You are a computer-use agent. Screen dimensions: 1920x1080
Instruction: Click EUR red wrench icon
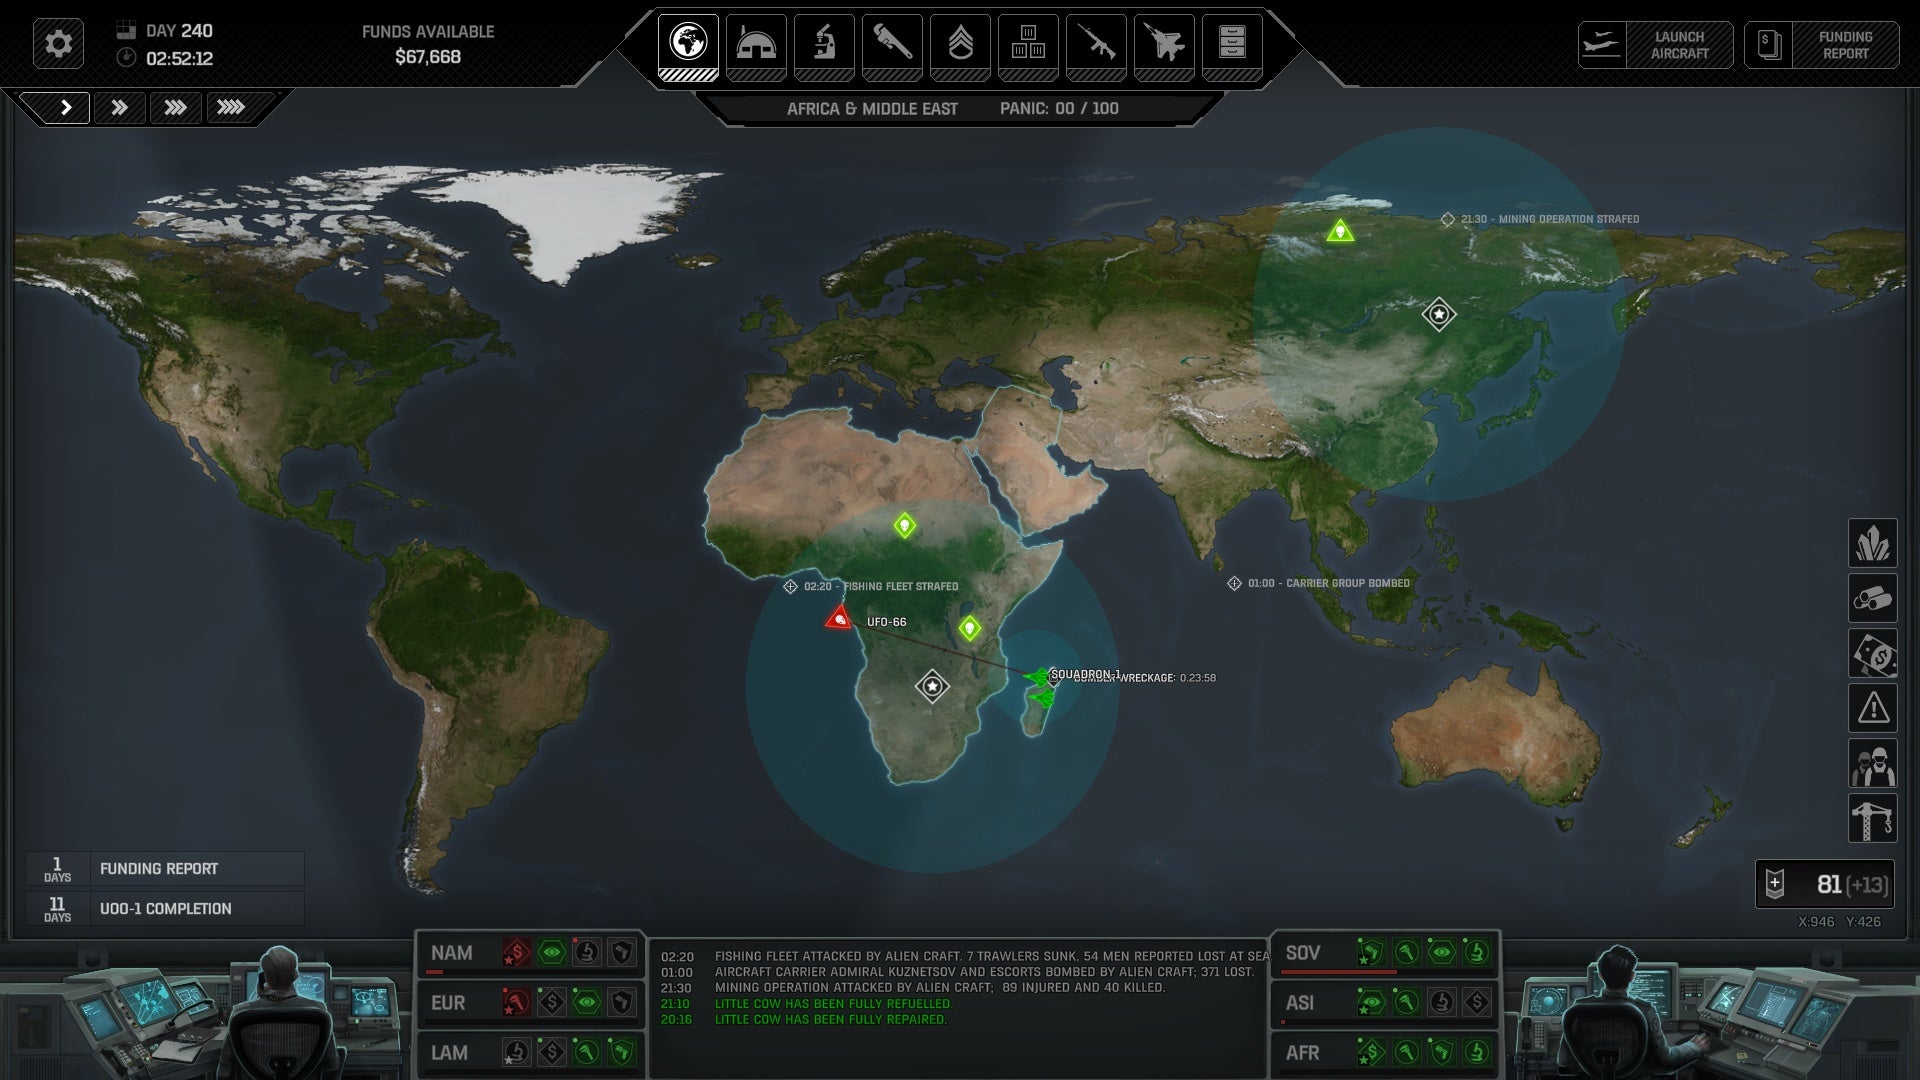pyautogui.click(x=516, y=1002)
